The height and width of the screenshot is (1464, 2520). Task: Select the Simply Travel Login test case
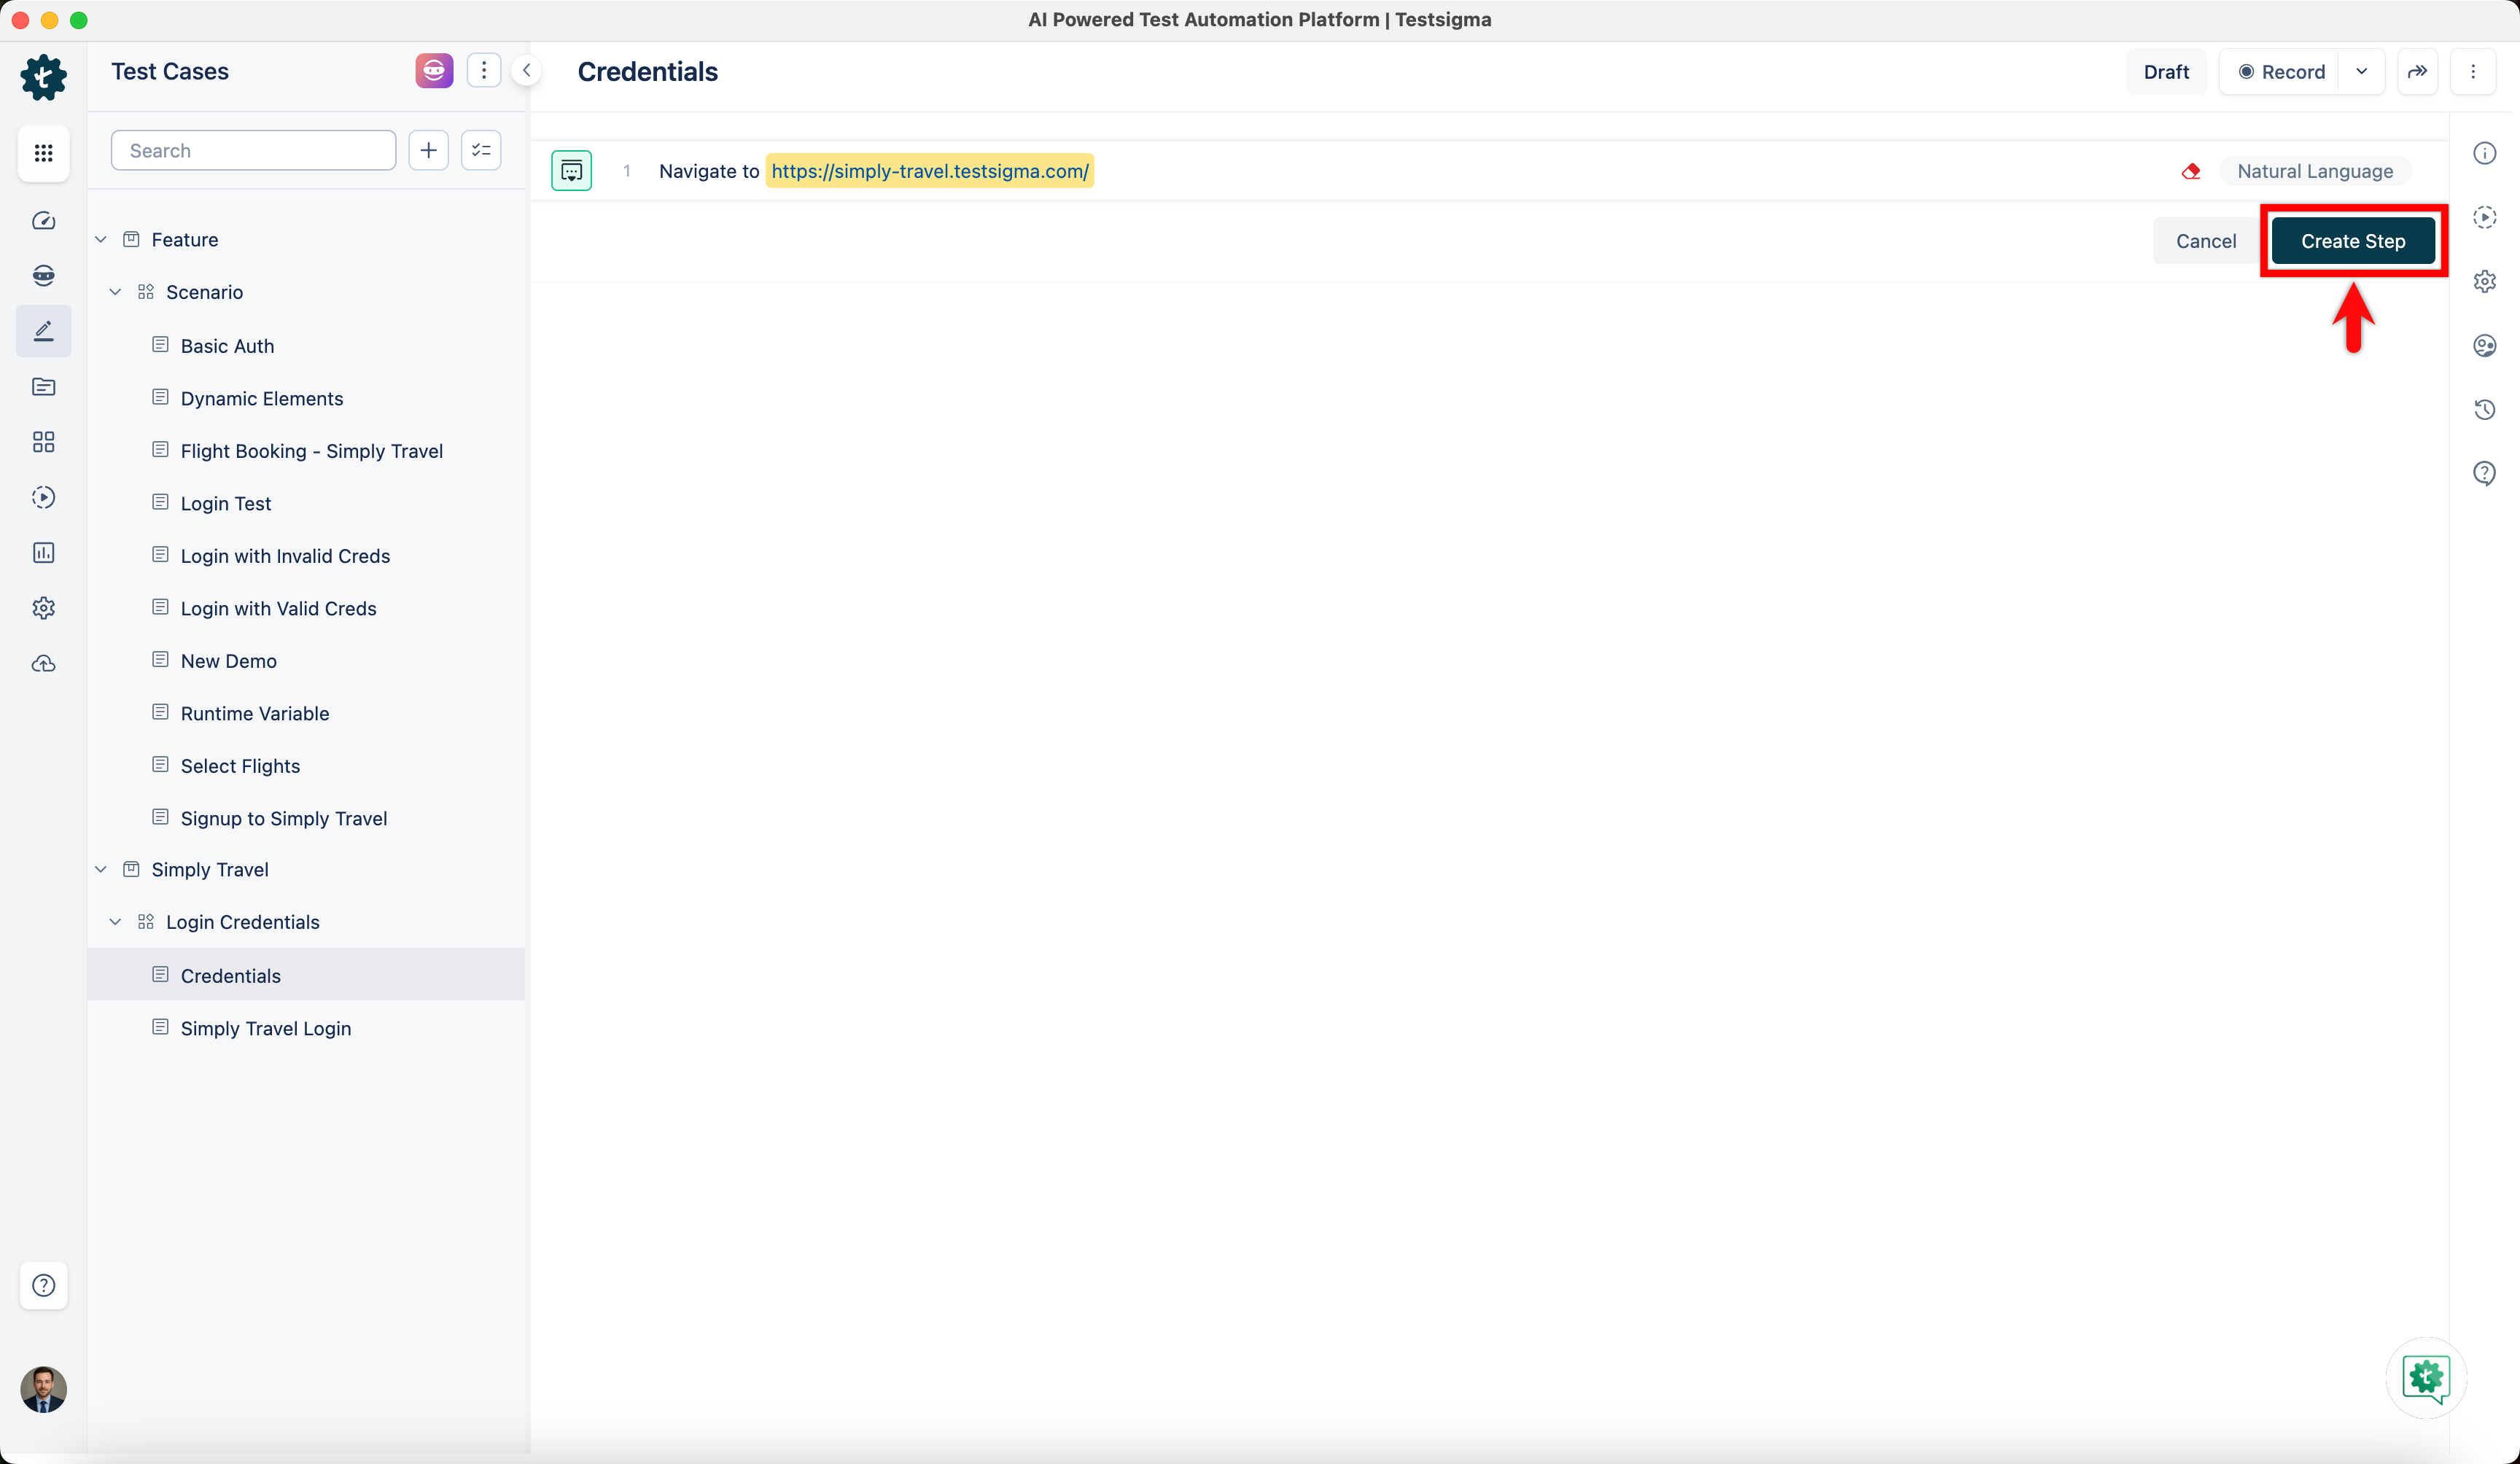265,1027
